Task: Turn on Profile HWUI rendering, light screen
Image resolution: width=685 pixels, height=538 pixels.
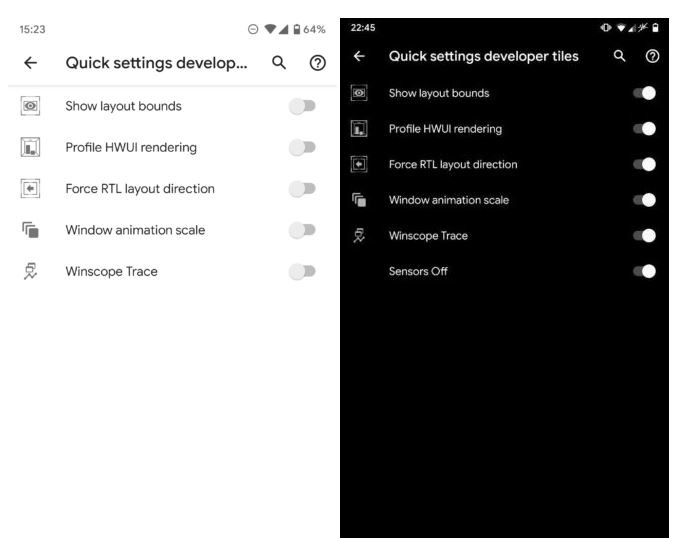Action: click(302, 148)
